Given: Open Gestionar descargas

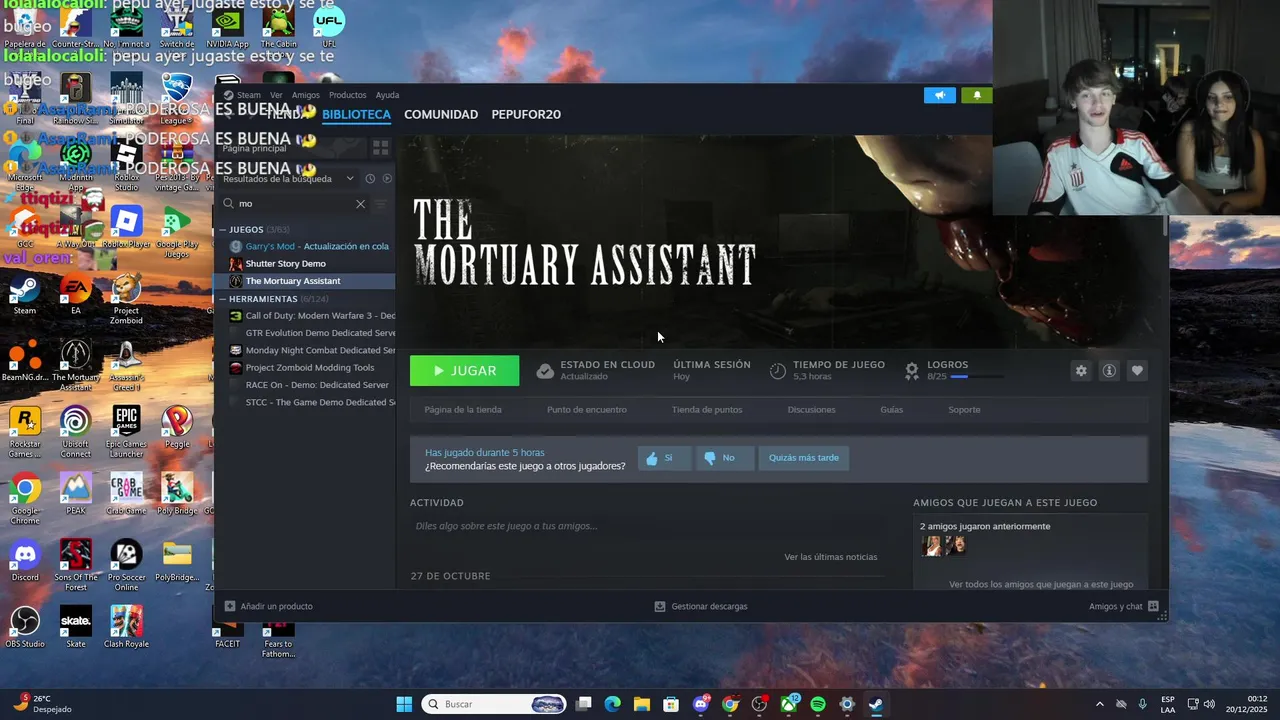Looking at the screenshot, I should click(x=701, y=607).
